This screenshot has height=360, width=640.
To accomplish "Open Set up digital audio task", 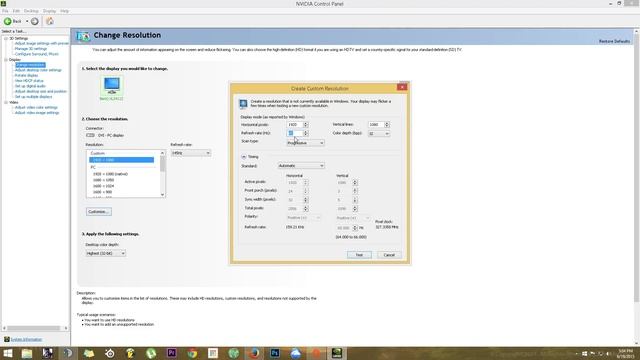I will click(30, 86).
